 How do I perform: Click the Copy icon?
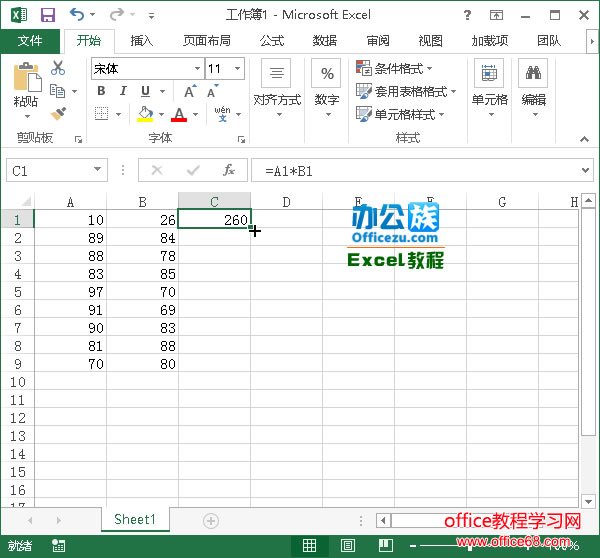(58, 91)
